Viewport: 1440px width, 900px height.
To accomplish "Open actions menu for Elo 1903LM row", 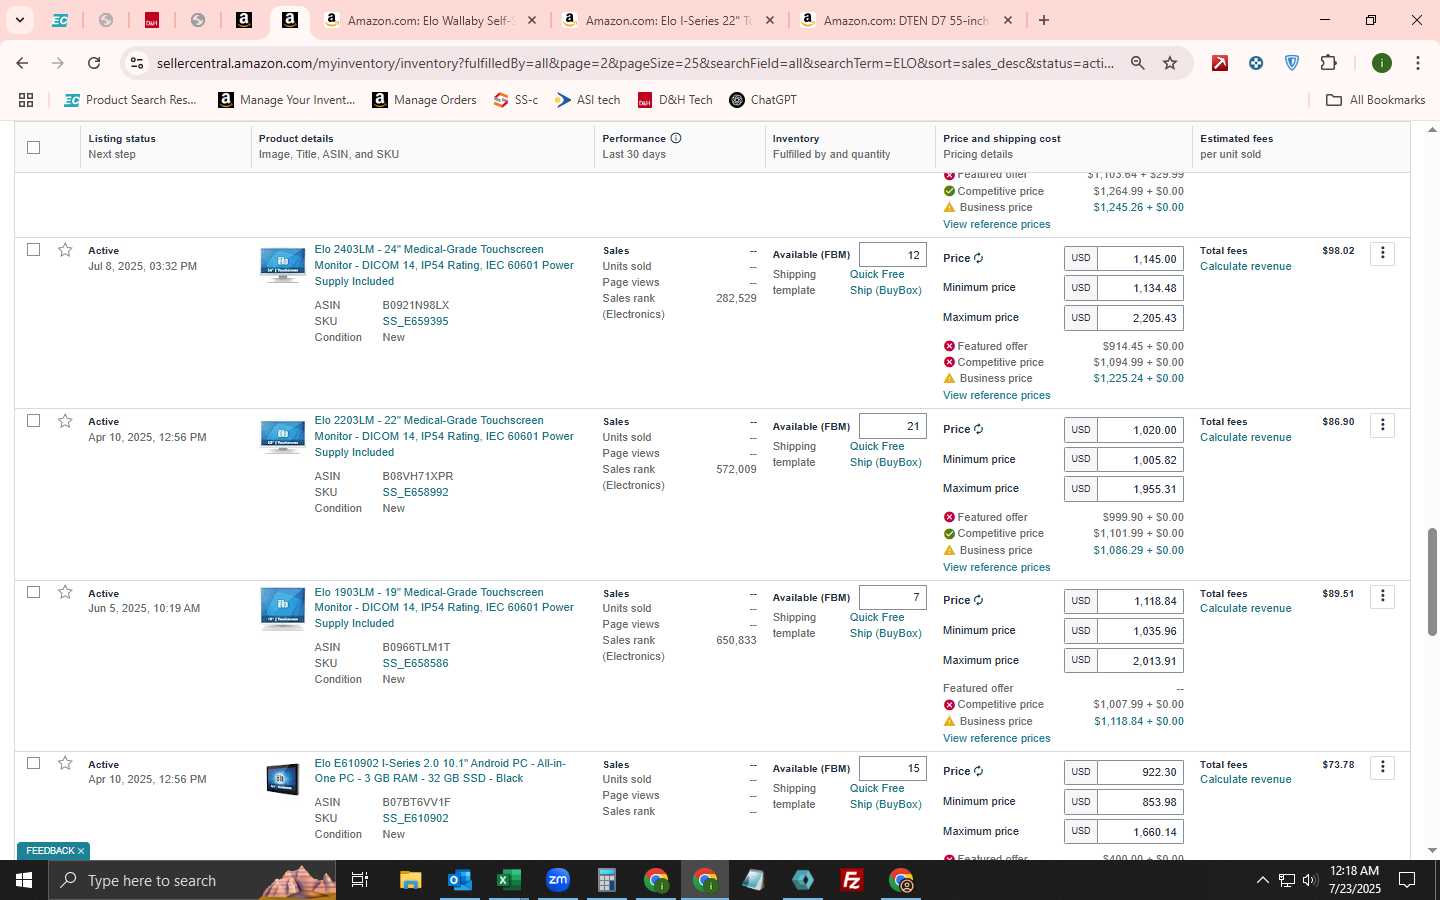I will pyautogui.click(x=1382, y=596).
